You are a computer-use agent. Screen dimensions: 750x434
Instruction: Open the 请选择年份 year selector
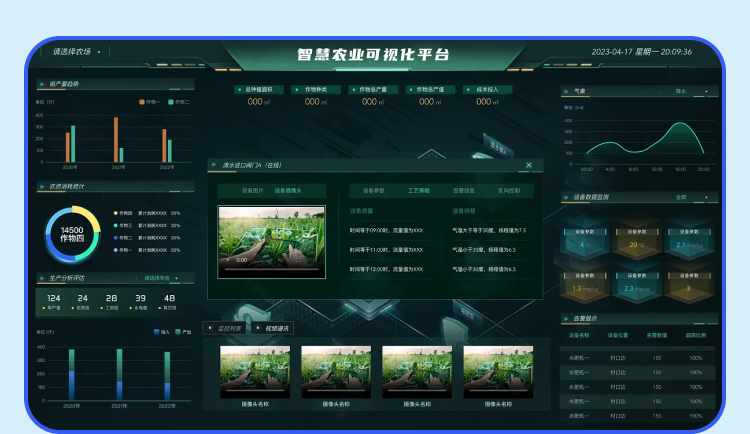coord(166,278)
